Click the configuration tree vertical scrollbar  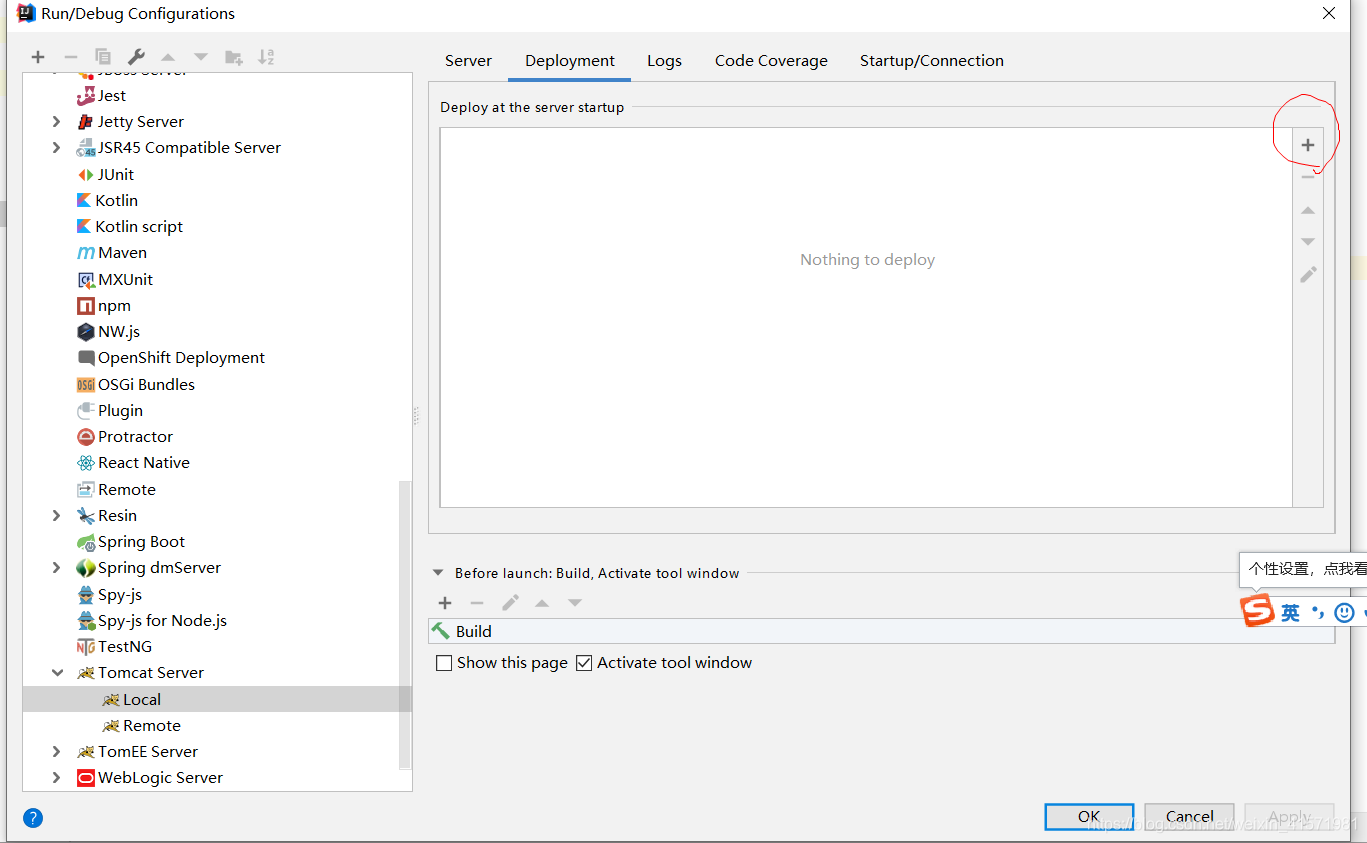(x=405, y=625)
